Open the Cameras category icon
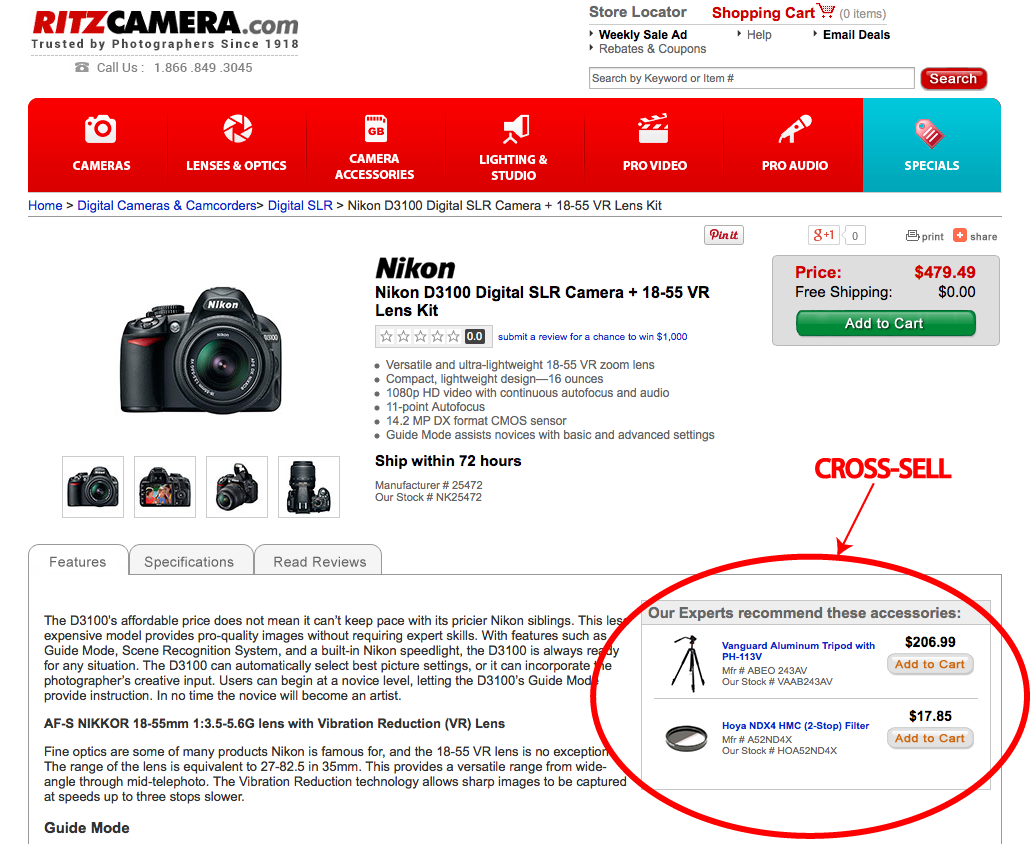 [x=101, y=130]
